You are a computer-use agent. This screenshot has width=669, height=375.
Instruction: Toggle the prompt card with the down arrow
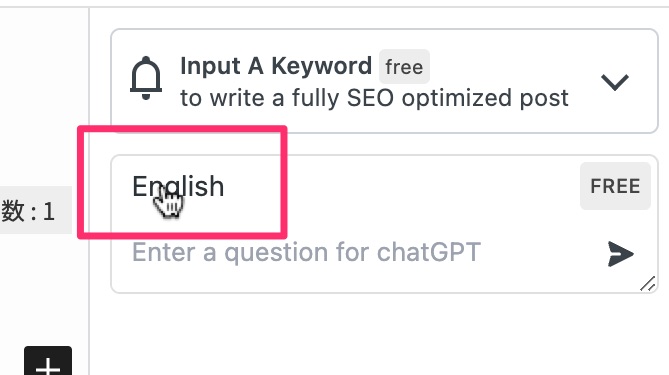tap(615, 82)
